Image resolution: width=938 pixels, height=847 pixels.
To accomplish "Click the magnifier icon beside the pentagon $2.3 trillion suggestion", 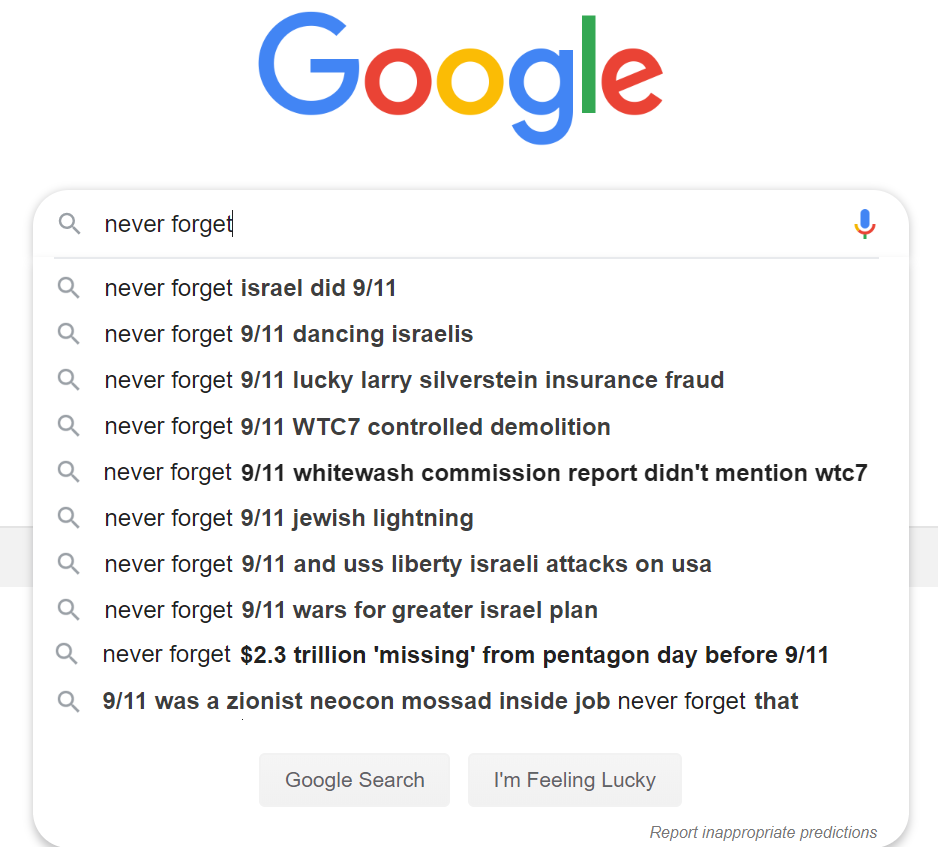I will coord(66,655).
